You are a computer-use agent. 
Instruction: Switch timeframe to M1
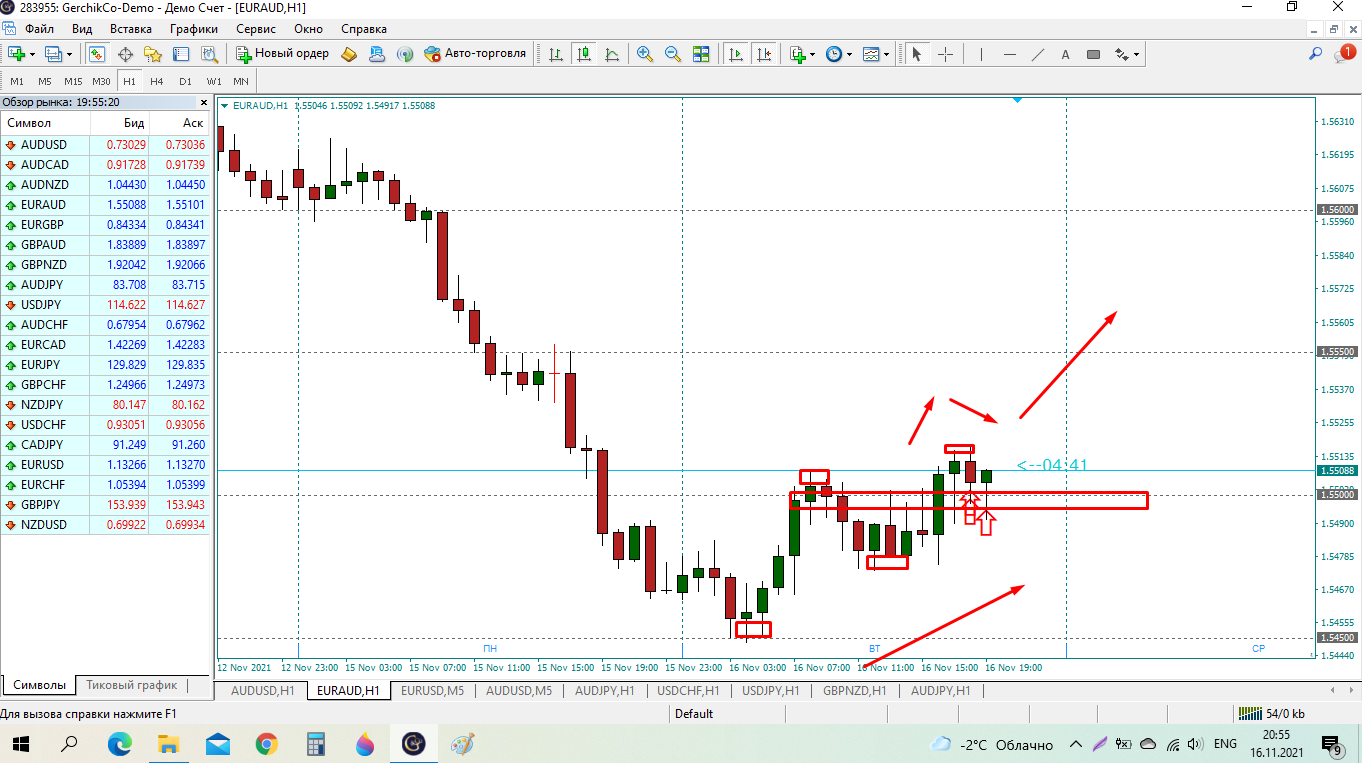pyautogui.click(x=17, y=81)
